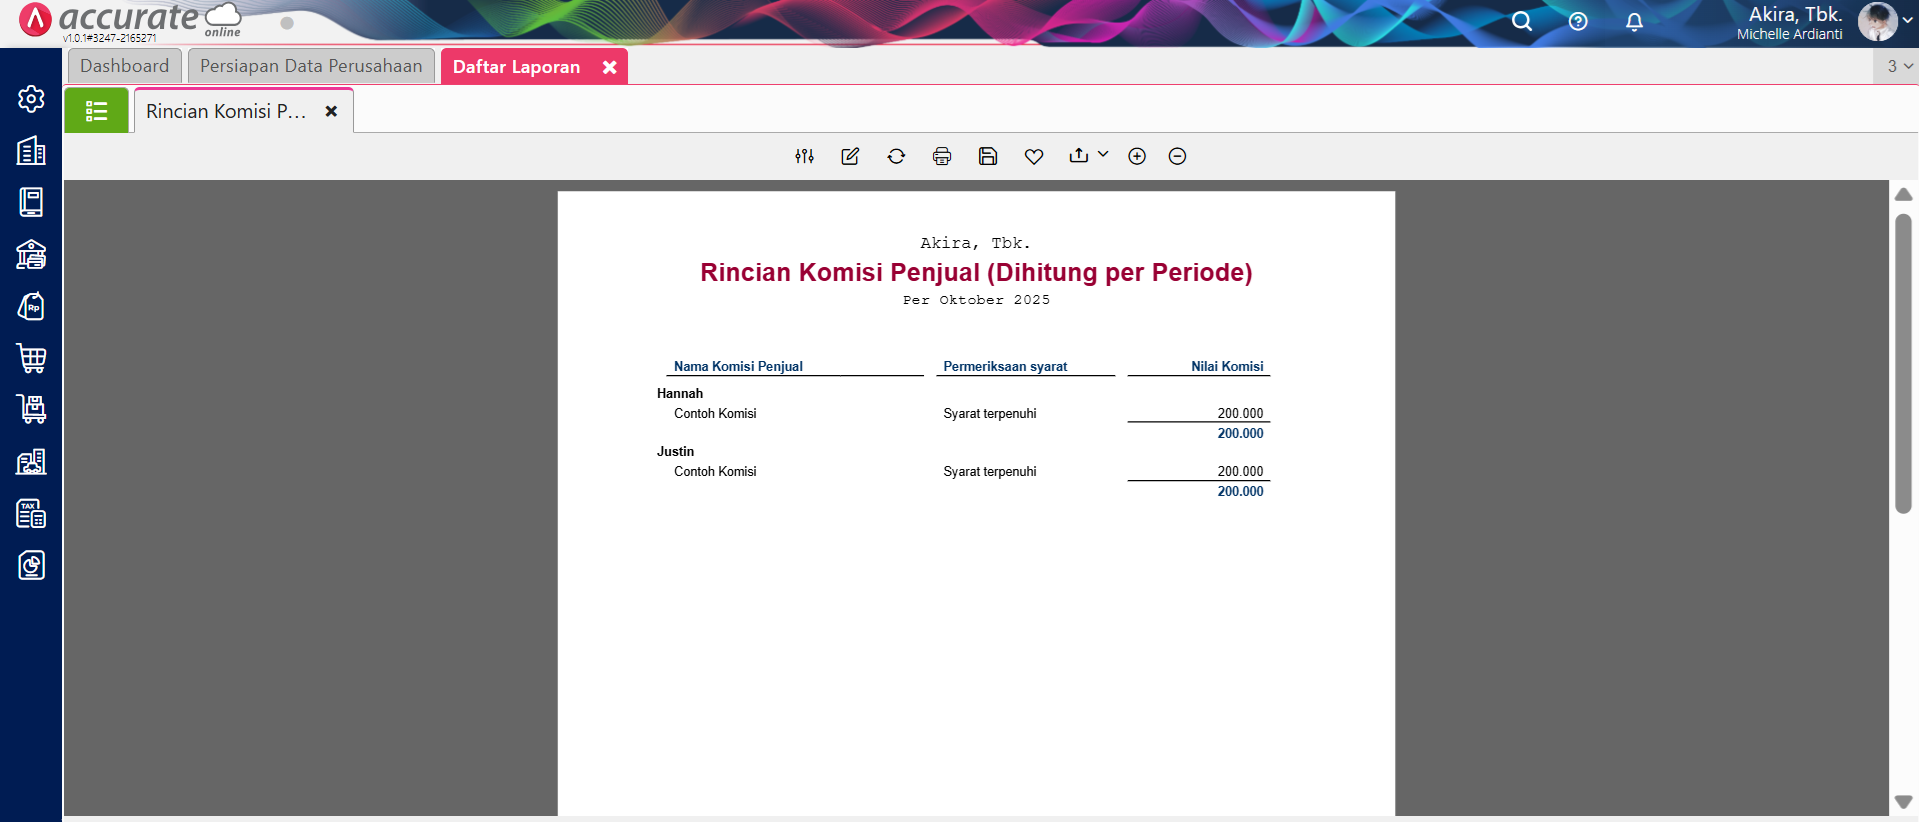Open the tab count dropdown showing 3

(1898, 66)
